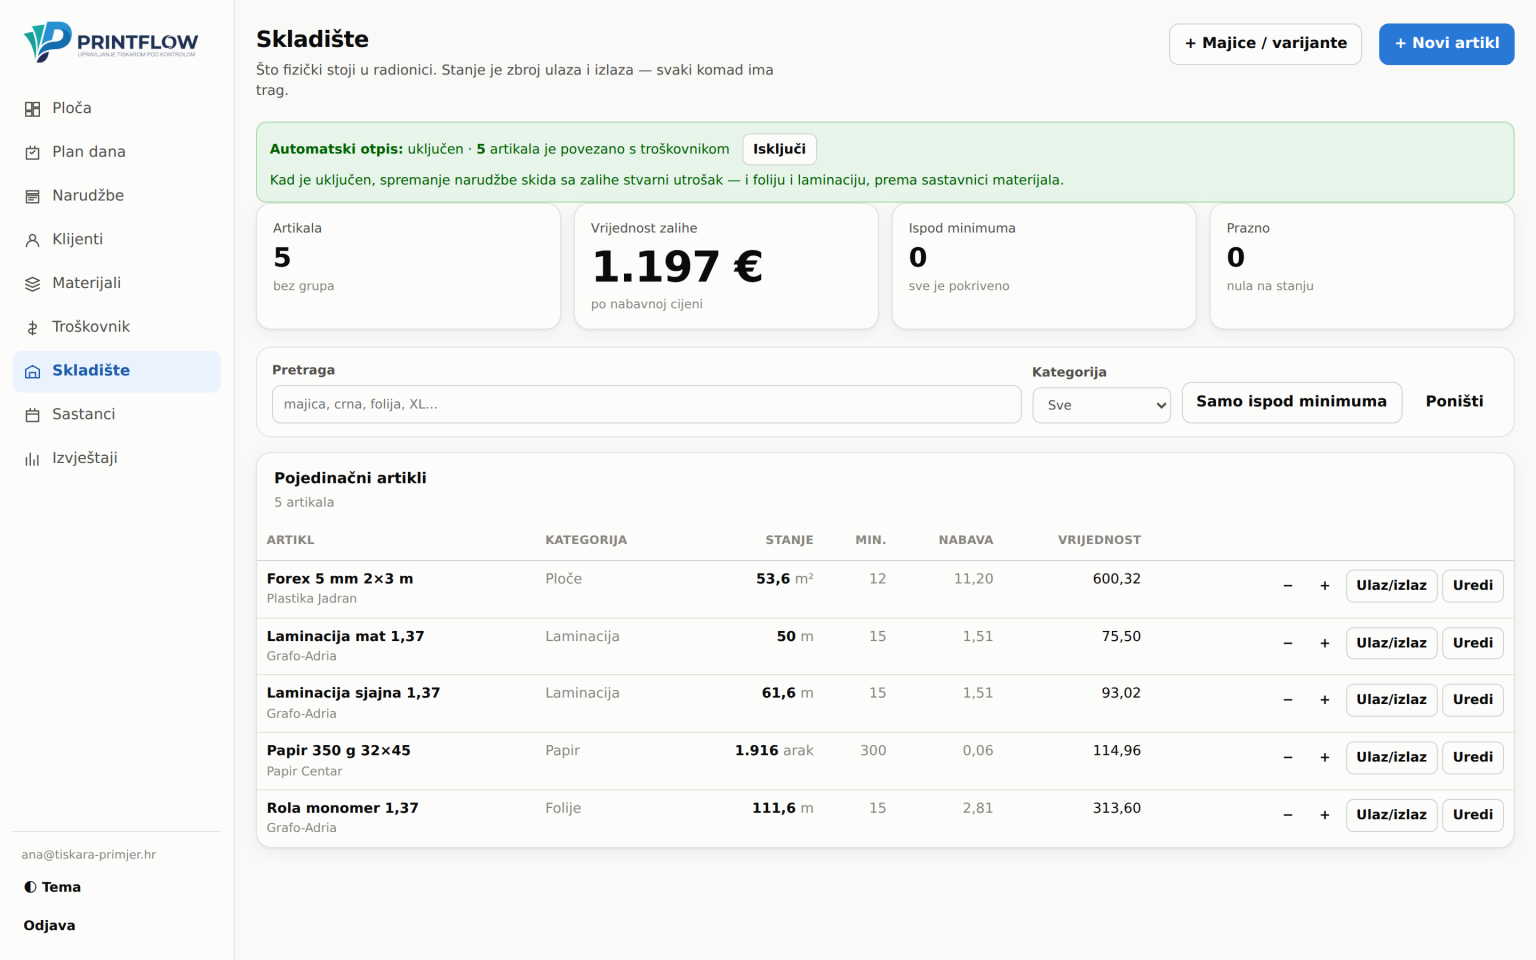Edit the Laminacija sjajna 1,37 item
The image size is (1536, 960).
point(1472,700)
